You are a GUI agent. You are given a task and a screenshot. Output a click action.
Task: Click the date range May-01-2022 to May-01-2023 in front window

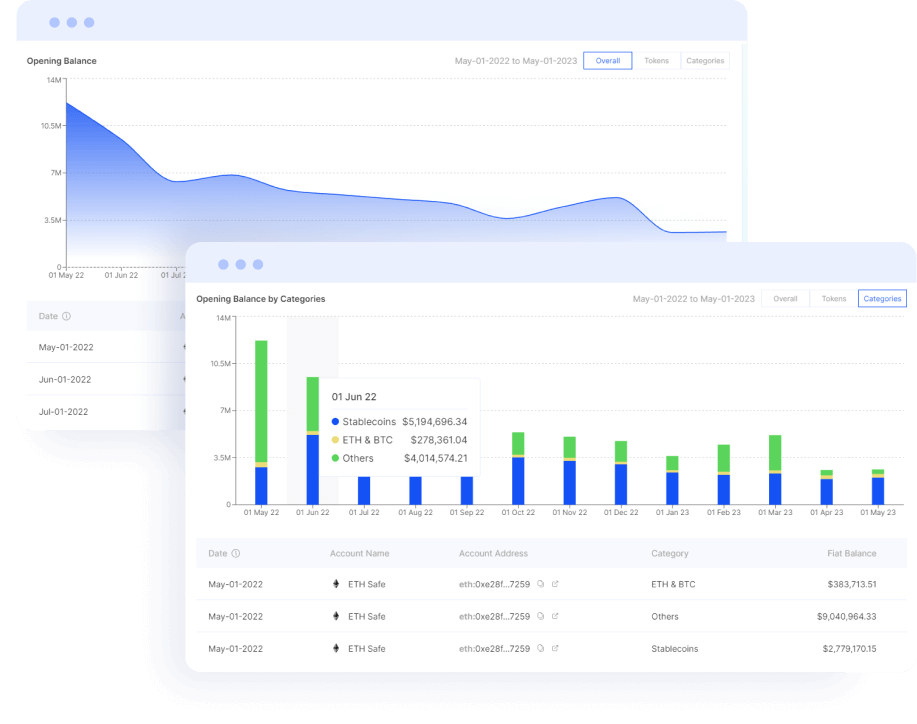(x=693, y=299)
